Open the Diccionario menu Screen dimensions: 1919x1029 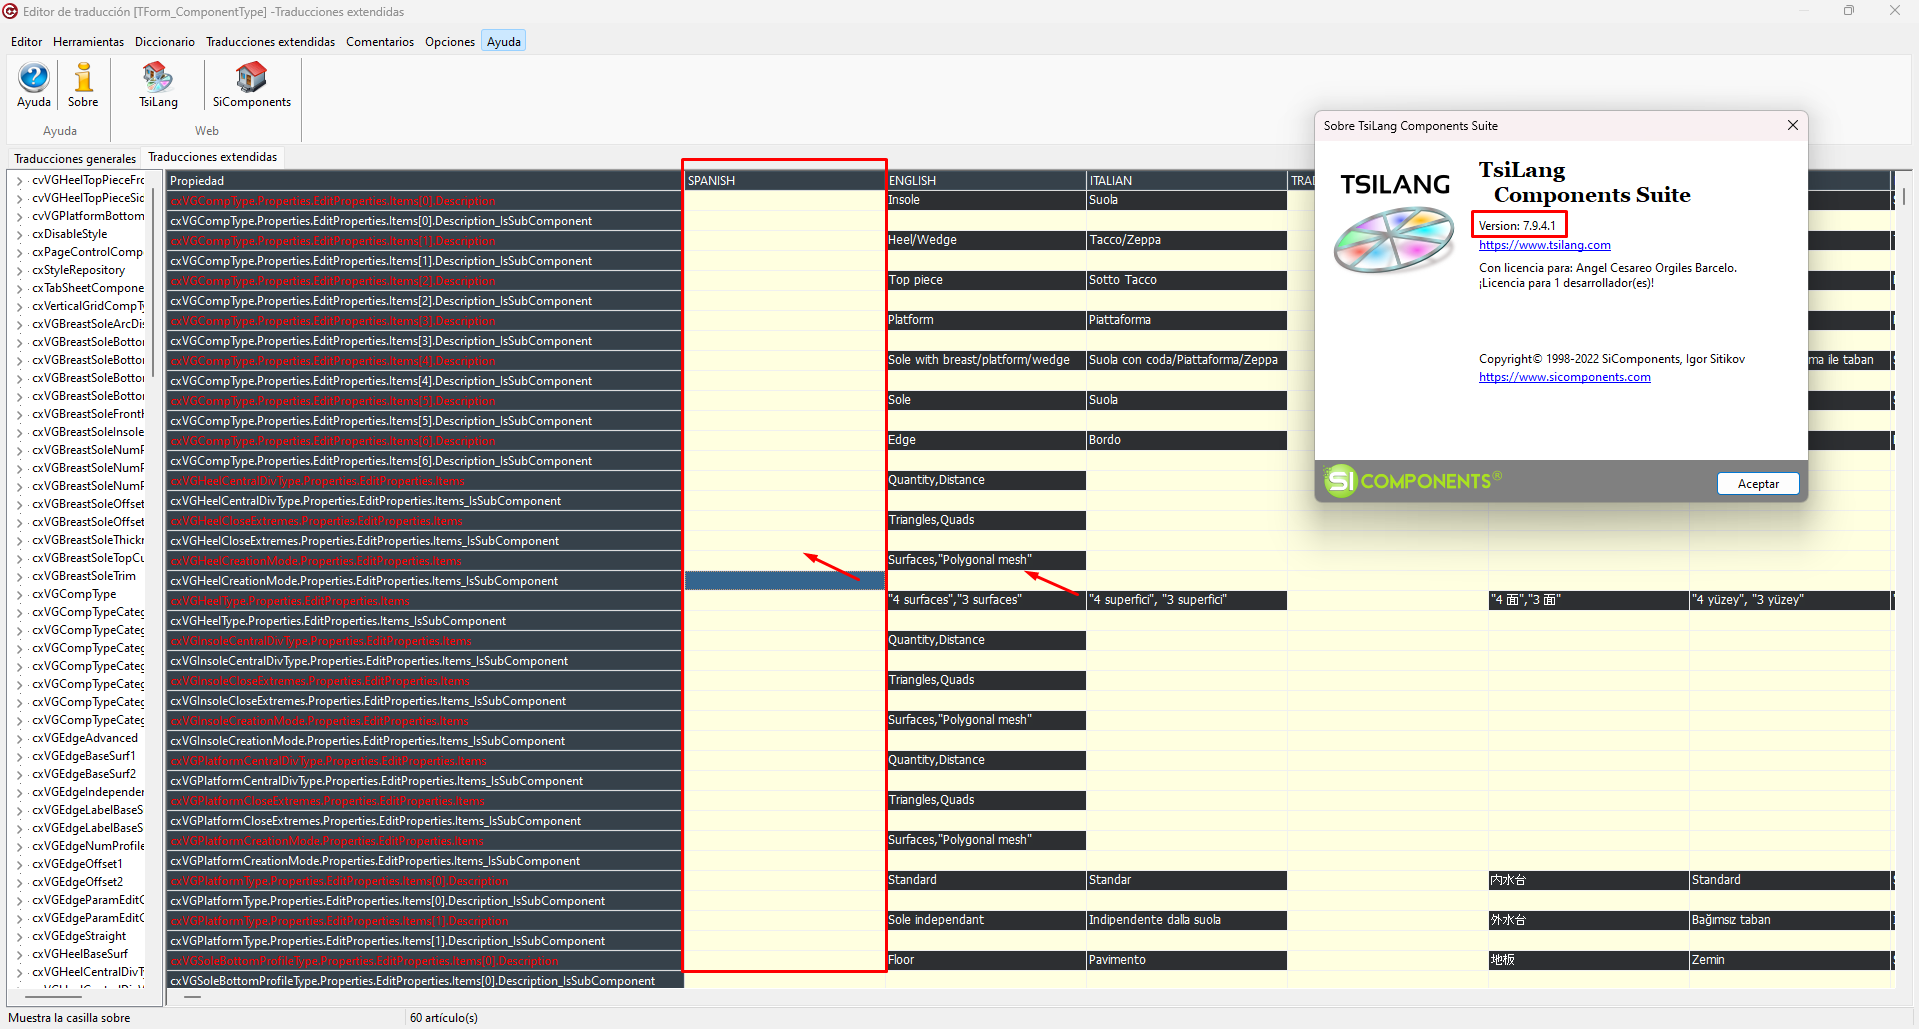[x=165, y=41]
